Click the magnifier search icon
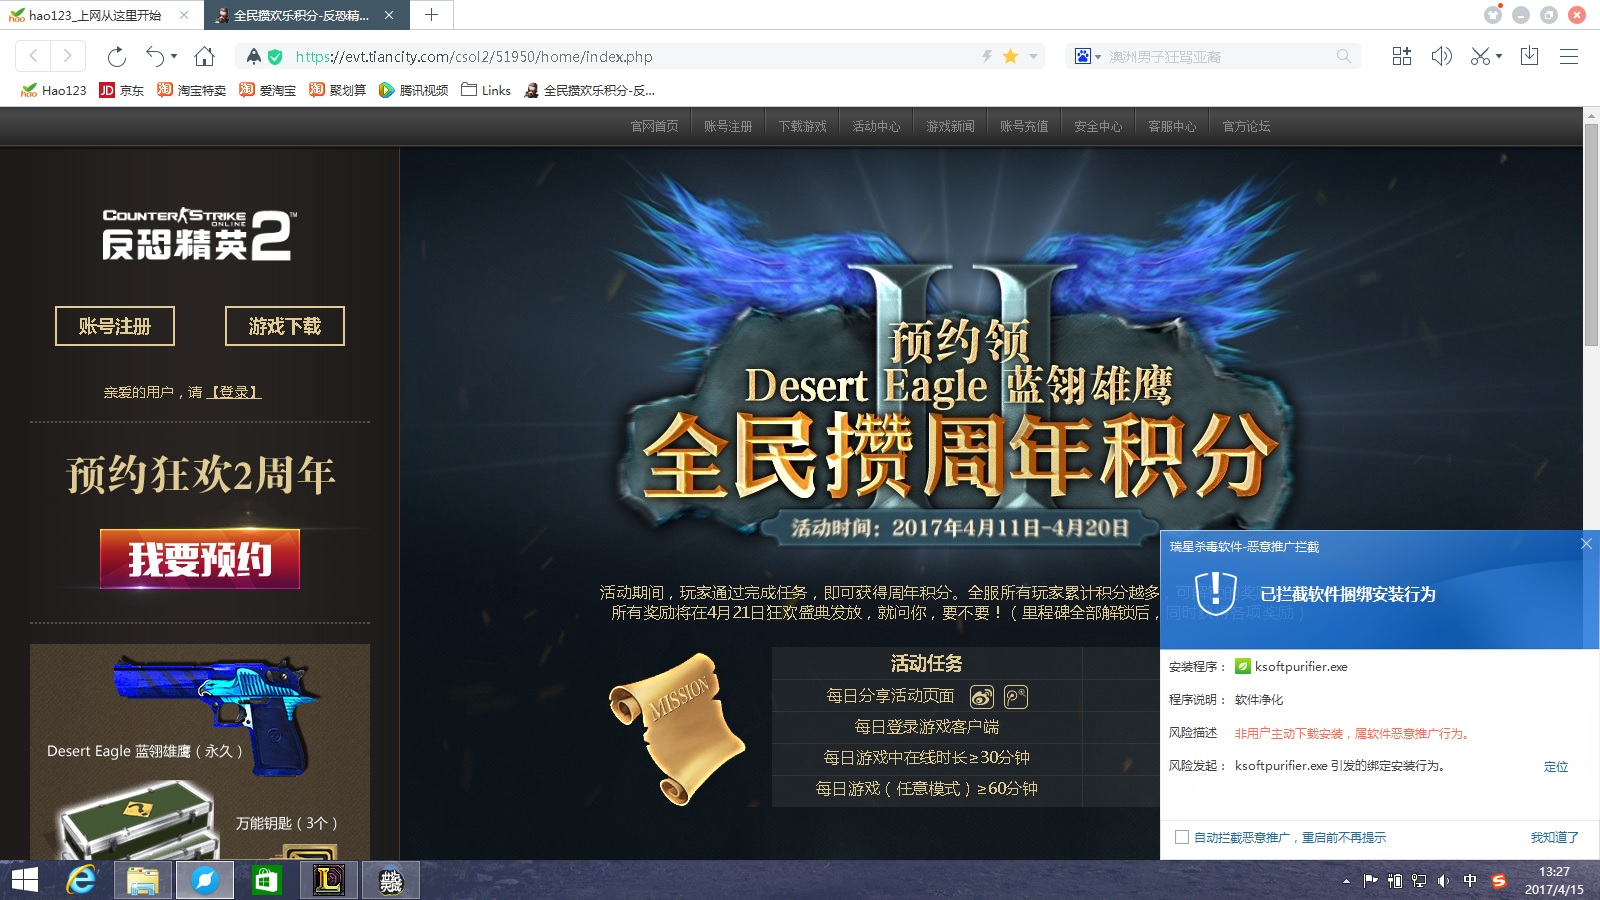 1343,57
